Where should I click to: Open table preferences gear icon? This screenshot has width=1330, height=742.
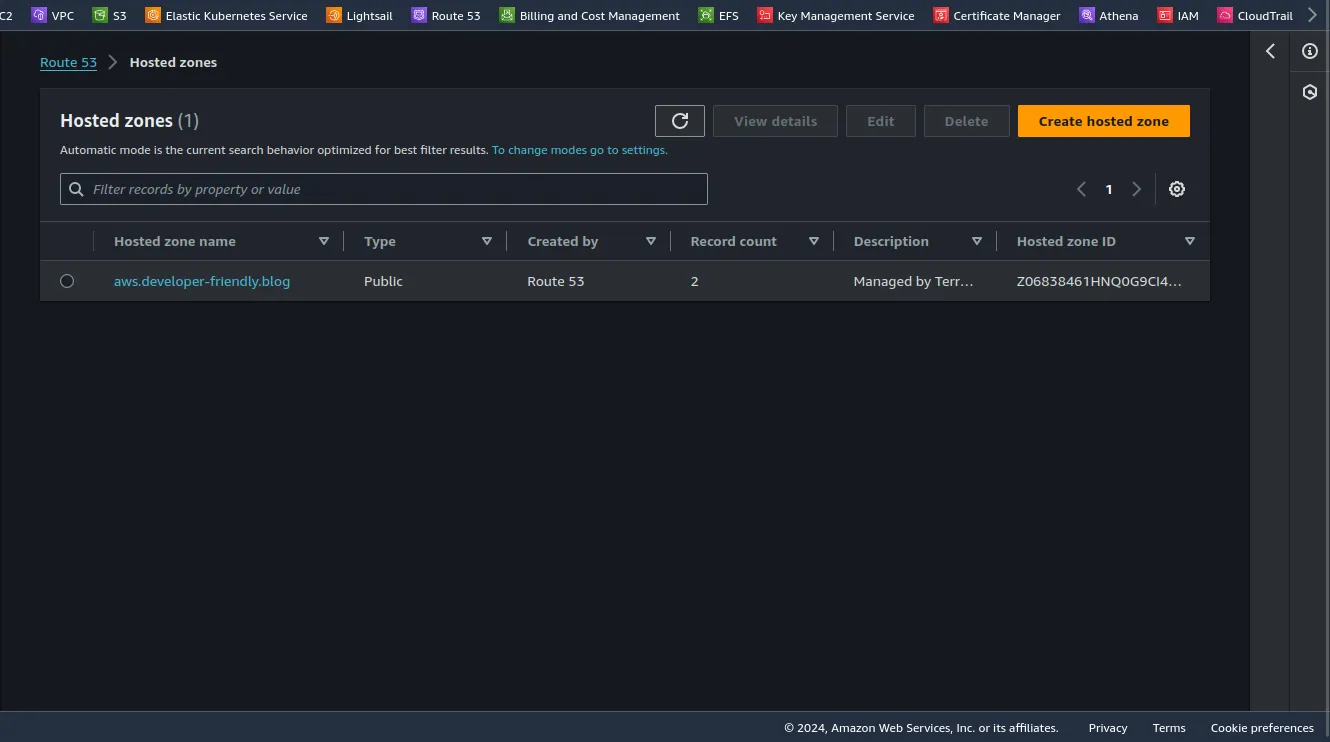point(1177,189)
